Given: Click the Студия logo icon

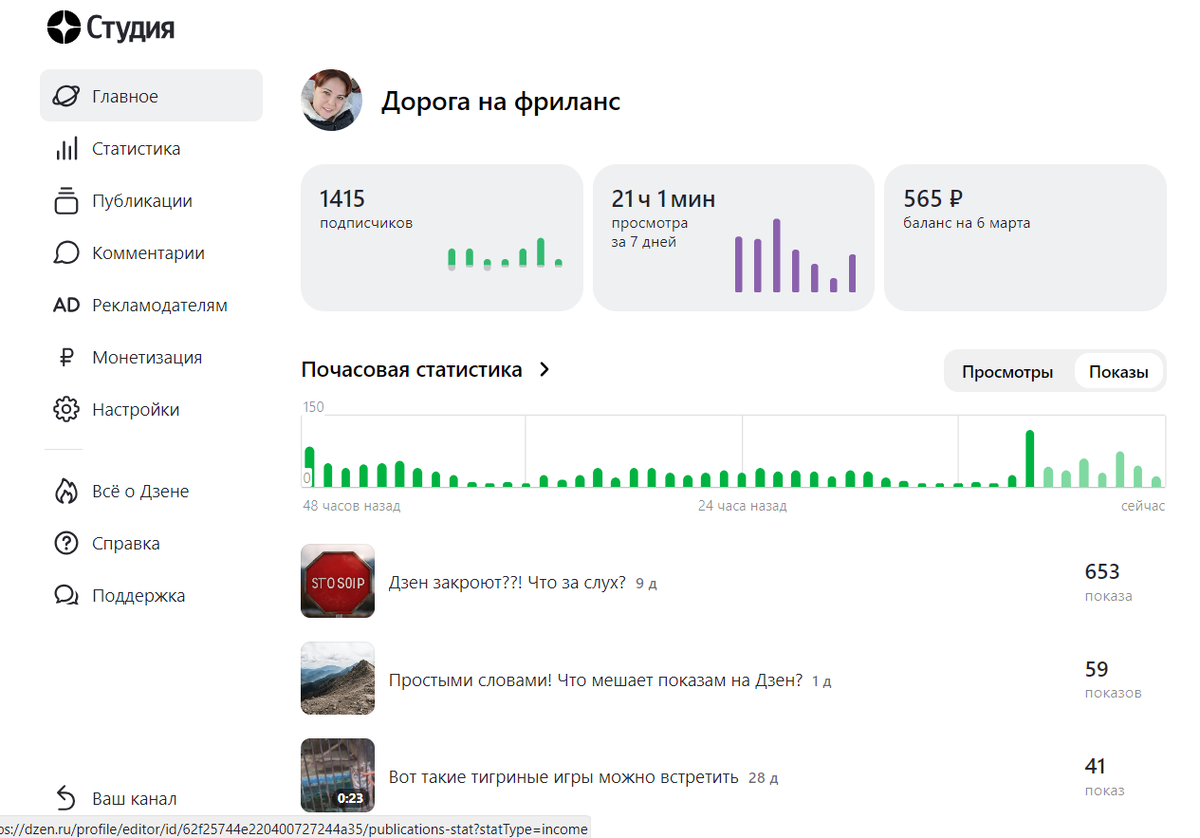Looking at the screenshot, I should (x=63, y=27).
